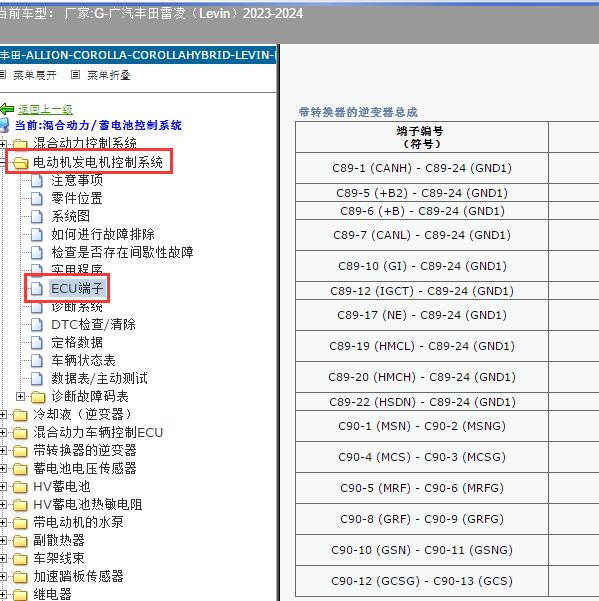
Task: Expand the 冷却液（逆变器）folder
Action: (2, 414)
